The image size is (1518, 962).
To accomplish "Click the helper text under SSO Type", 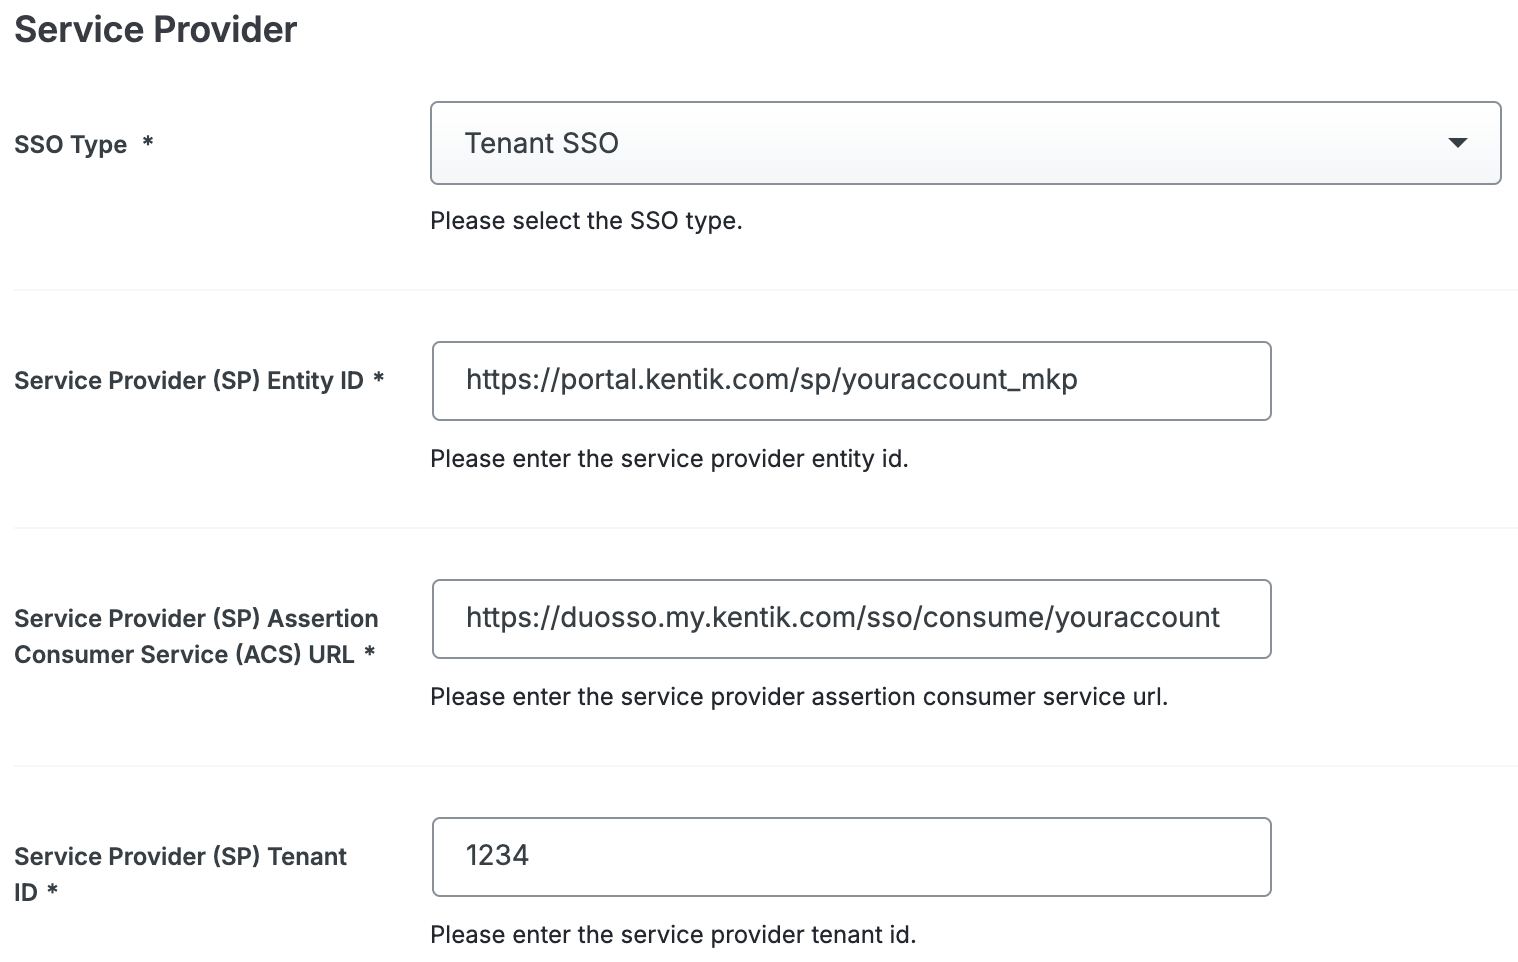I will click(x=587, y=220).
